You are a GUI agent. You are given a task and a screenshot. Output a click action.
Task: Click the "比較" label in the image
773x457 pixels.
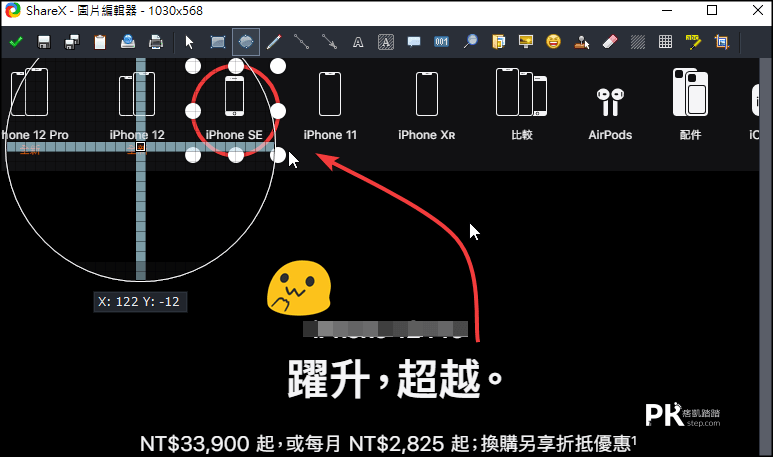pos(522,135)
